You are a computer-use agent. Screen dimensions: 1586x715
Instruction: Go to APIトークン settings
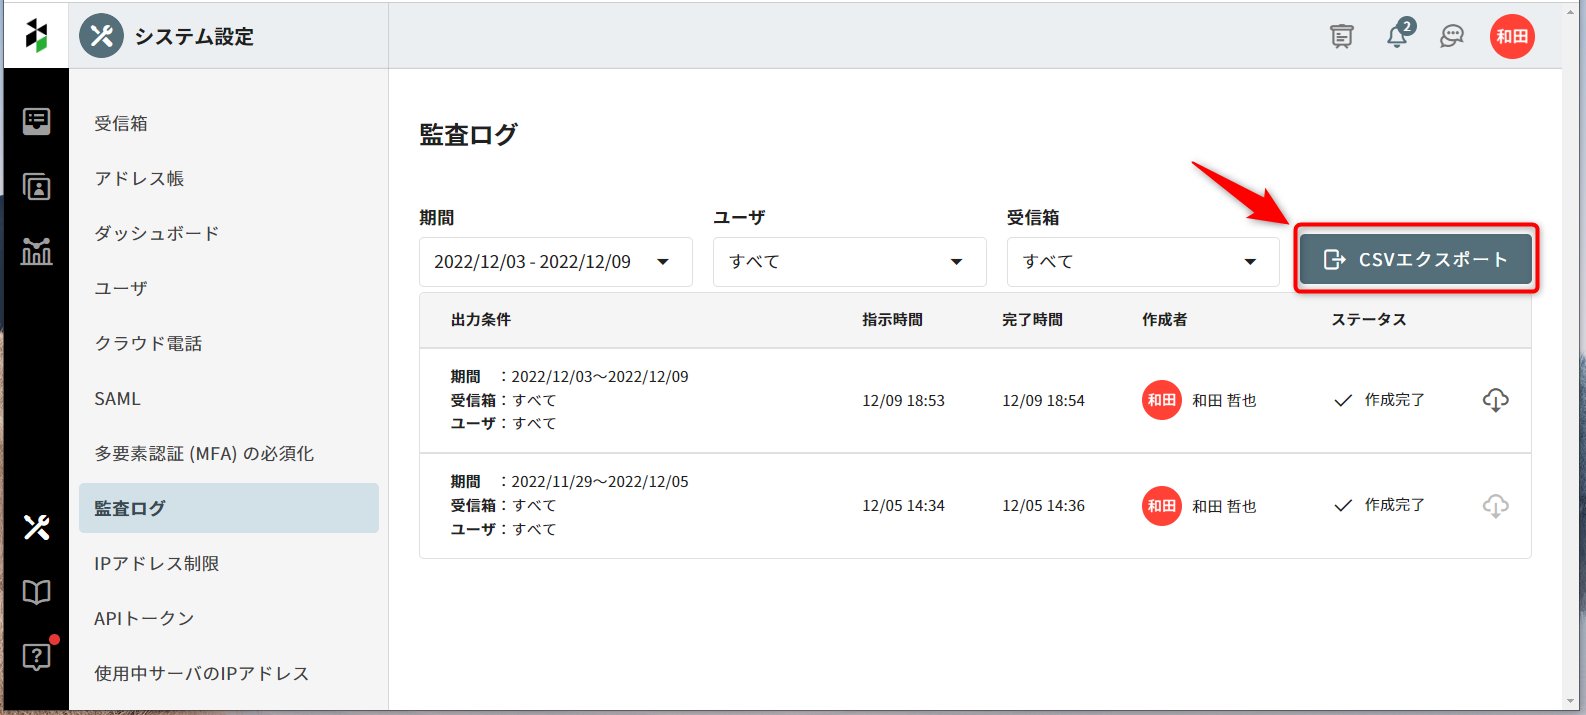point(144,618)
